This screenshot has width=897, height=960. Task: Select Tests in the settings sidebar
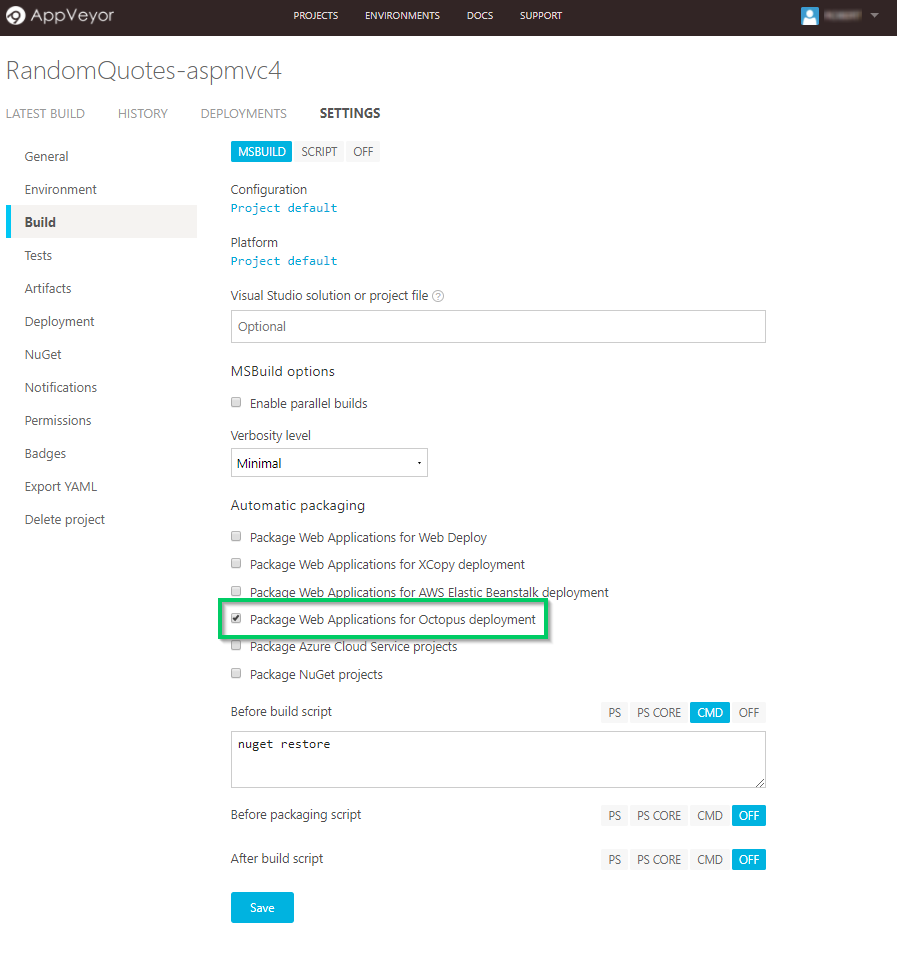38,255
